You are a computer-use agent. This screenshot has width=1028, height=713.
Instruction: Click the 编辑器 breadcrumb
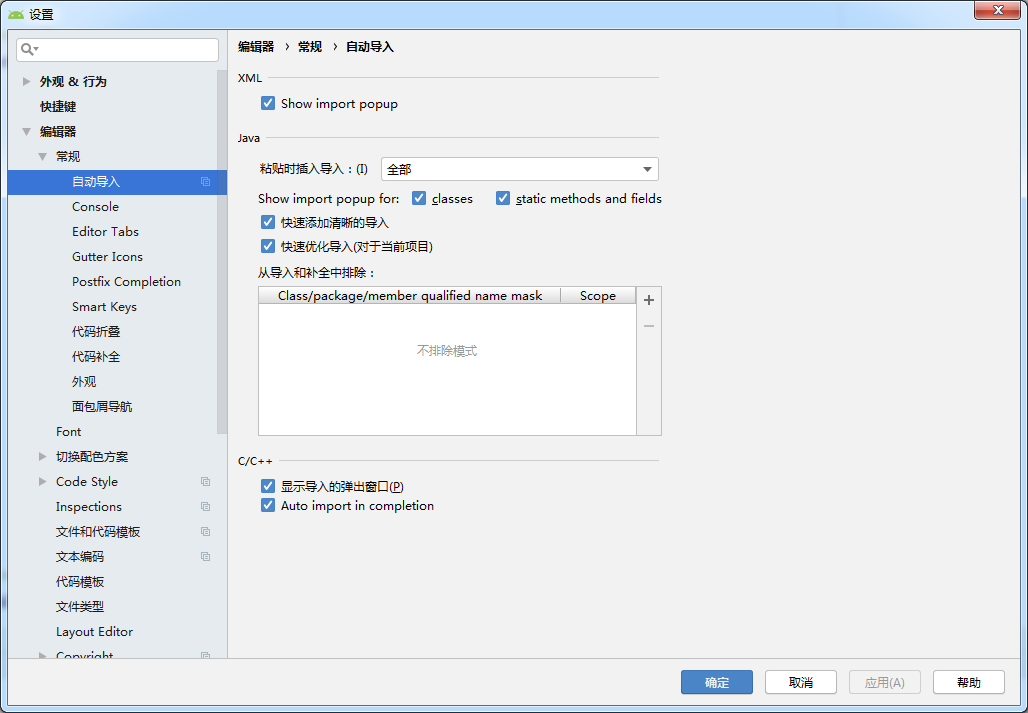(x=256, y=47)
